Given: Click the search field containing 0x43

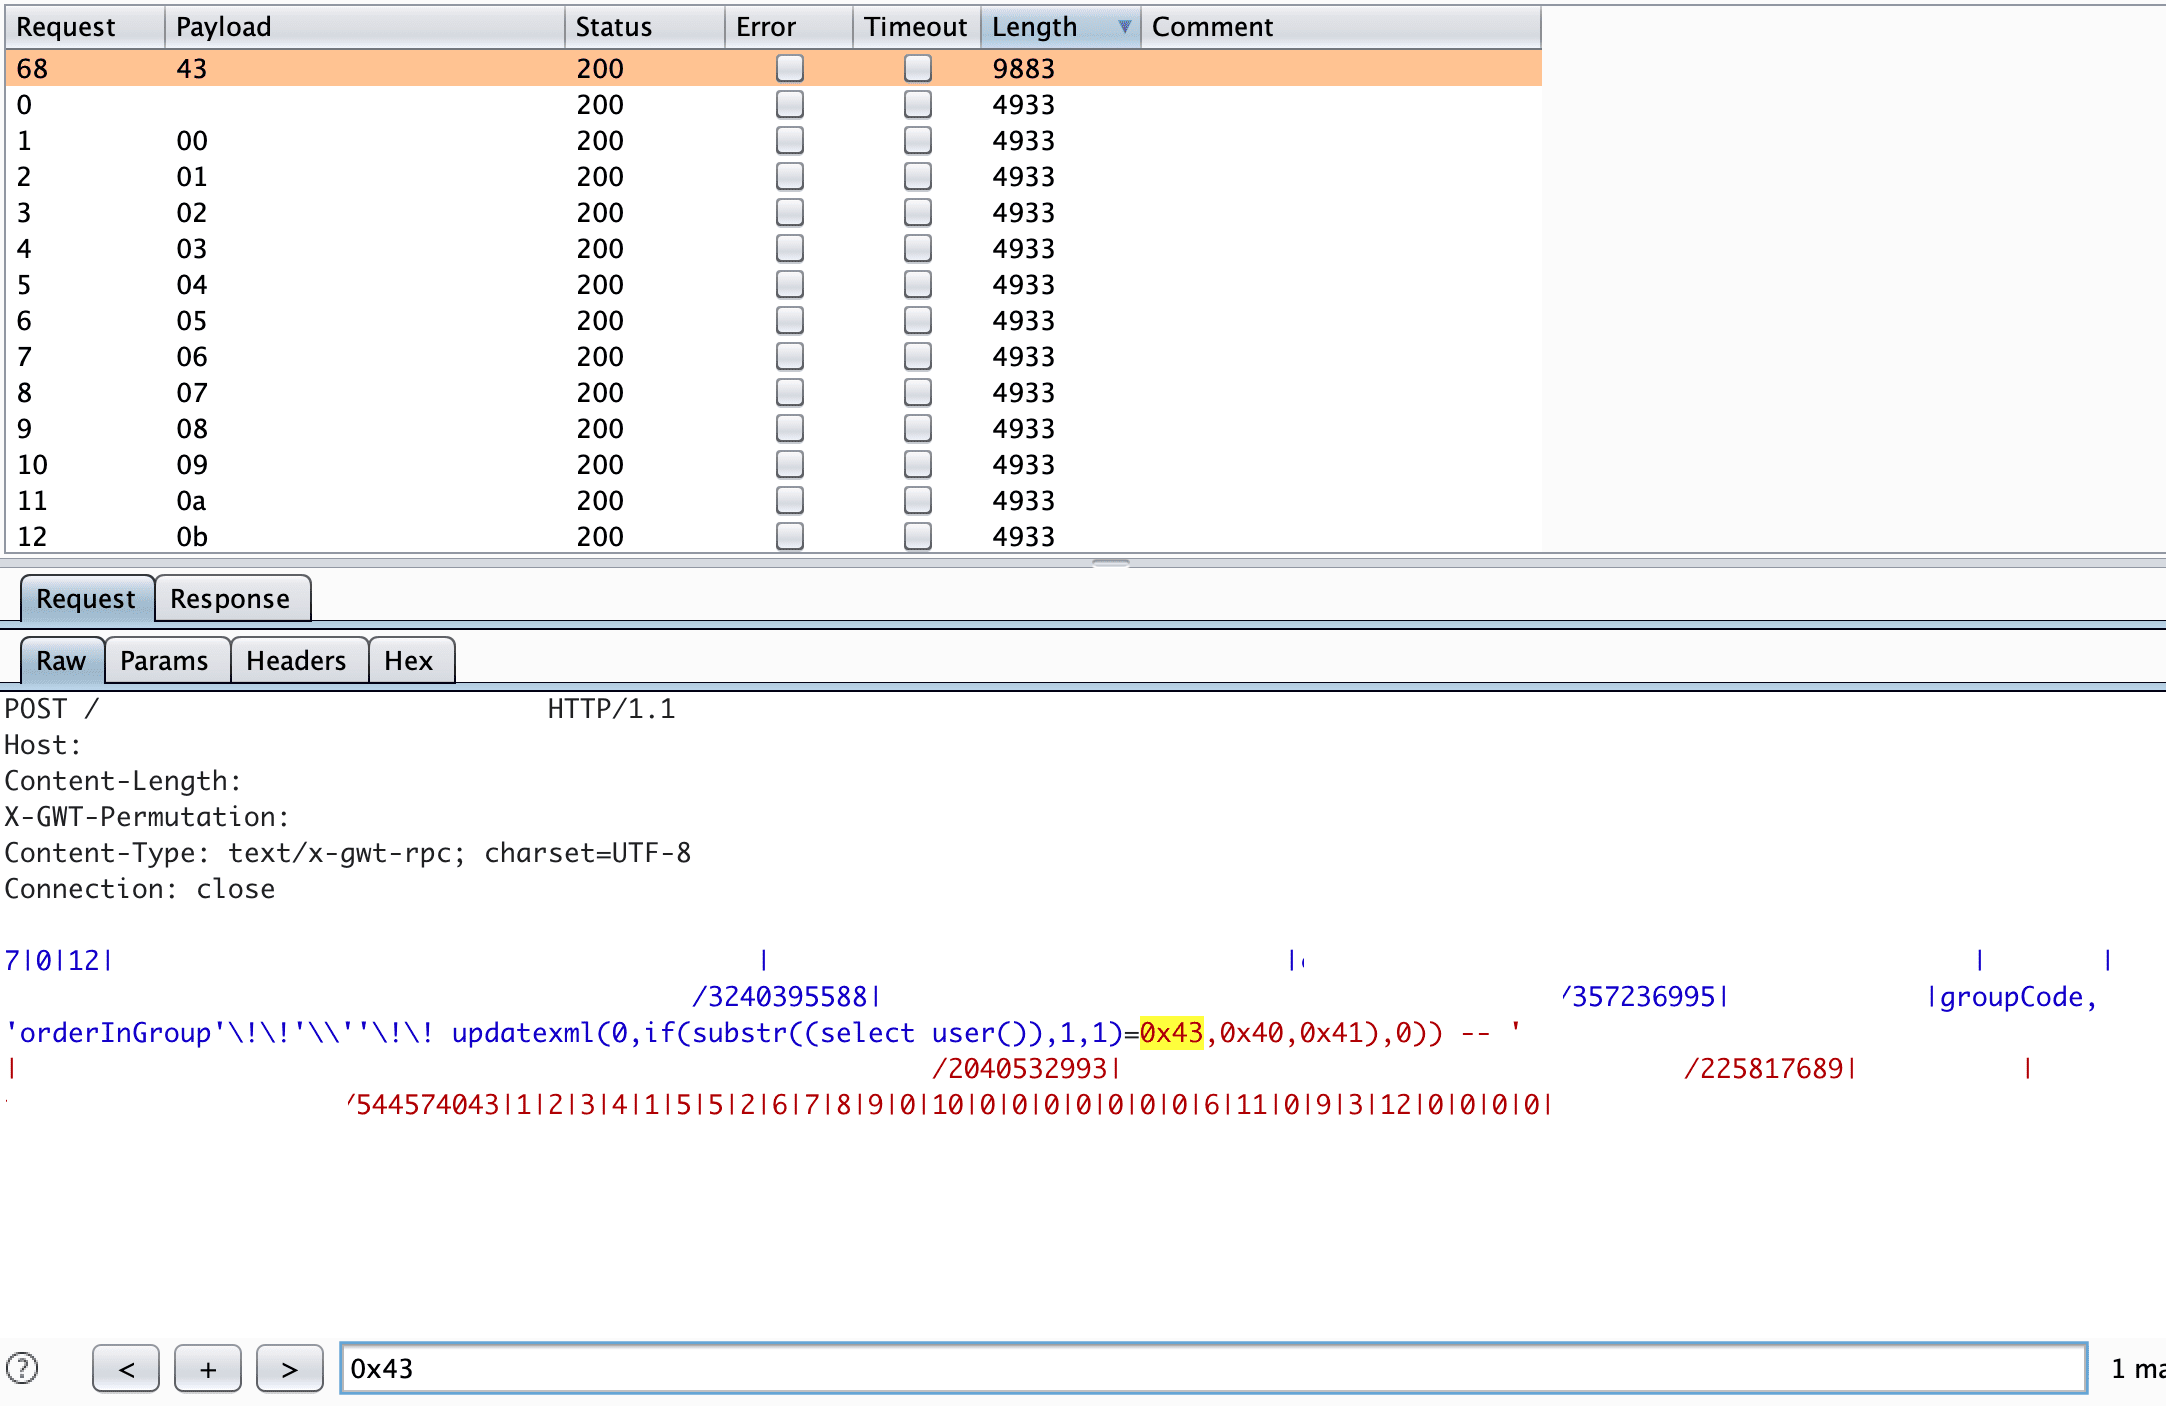Looking at the screenshot, I should (1212, 1368).
